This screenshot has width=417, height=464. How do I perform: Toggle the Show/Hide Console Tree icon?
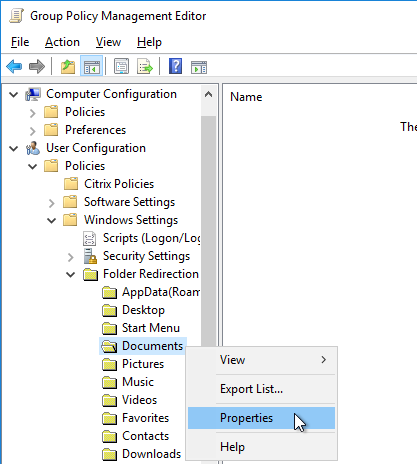[91, 67]
